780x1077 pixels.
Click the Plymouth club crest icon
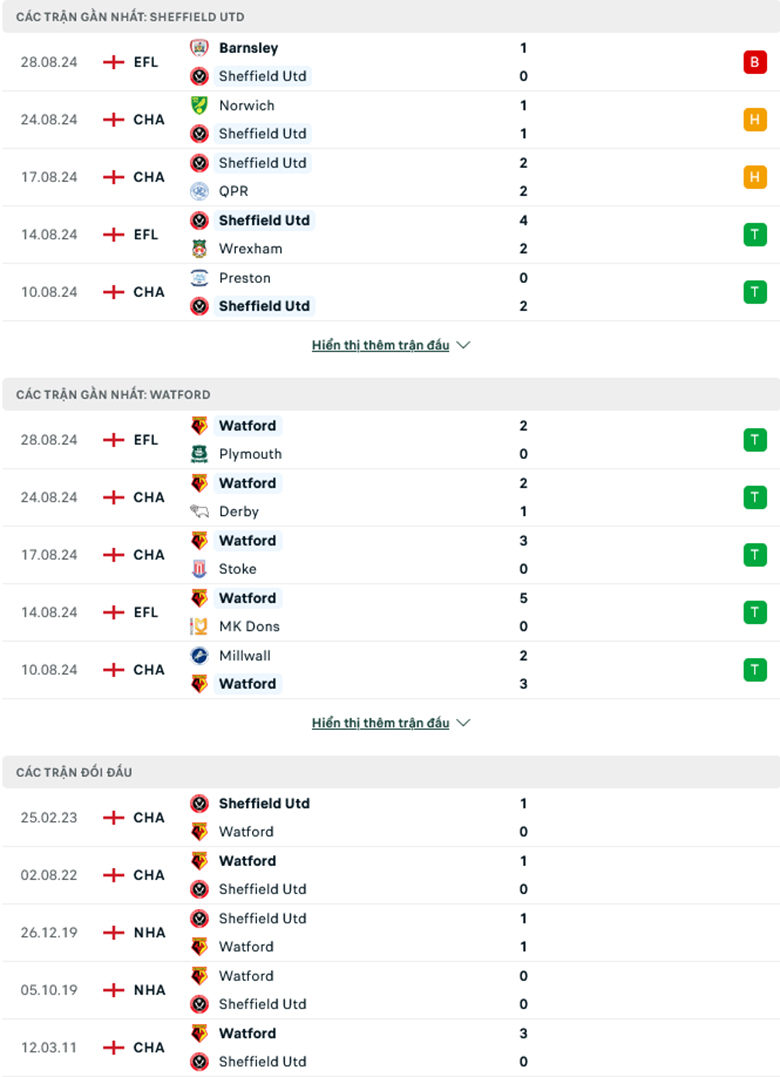(199, 454)
